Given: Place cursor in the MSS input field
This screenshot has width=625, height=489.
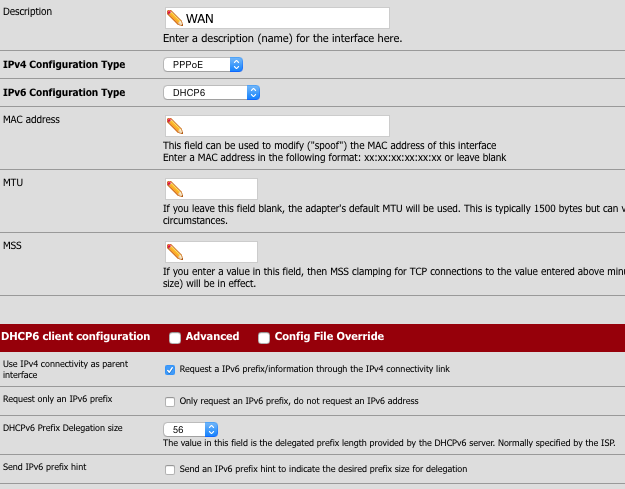Looking at the screenshot, I should pos(220,252).
